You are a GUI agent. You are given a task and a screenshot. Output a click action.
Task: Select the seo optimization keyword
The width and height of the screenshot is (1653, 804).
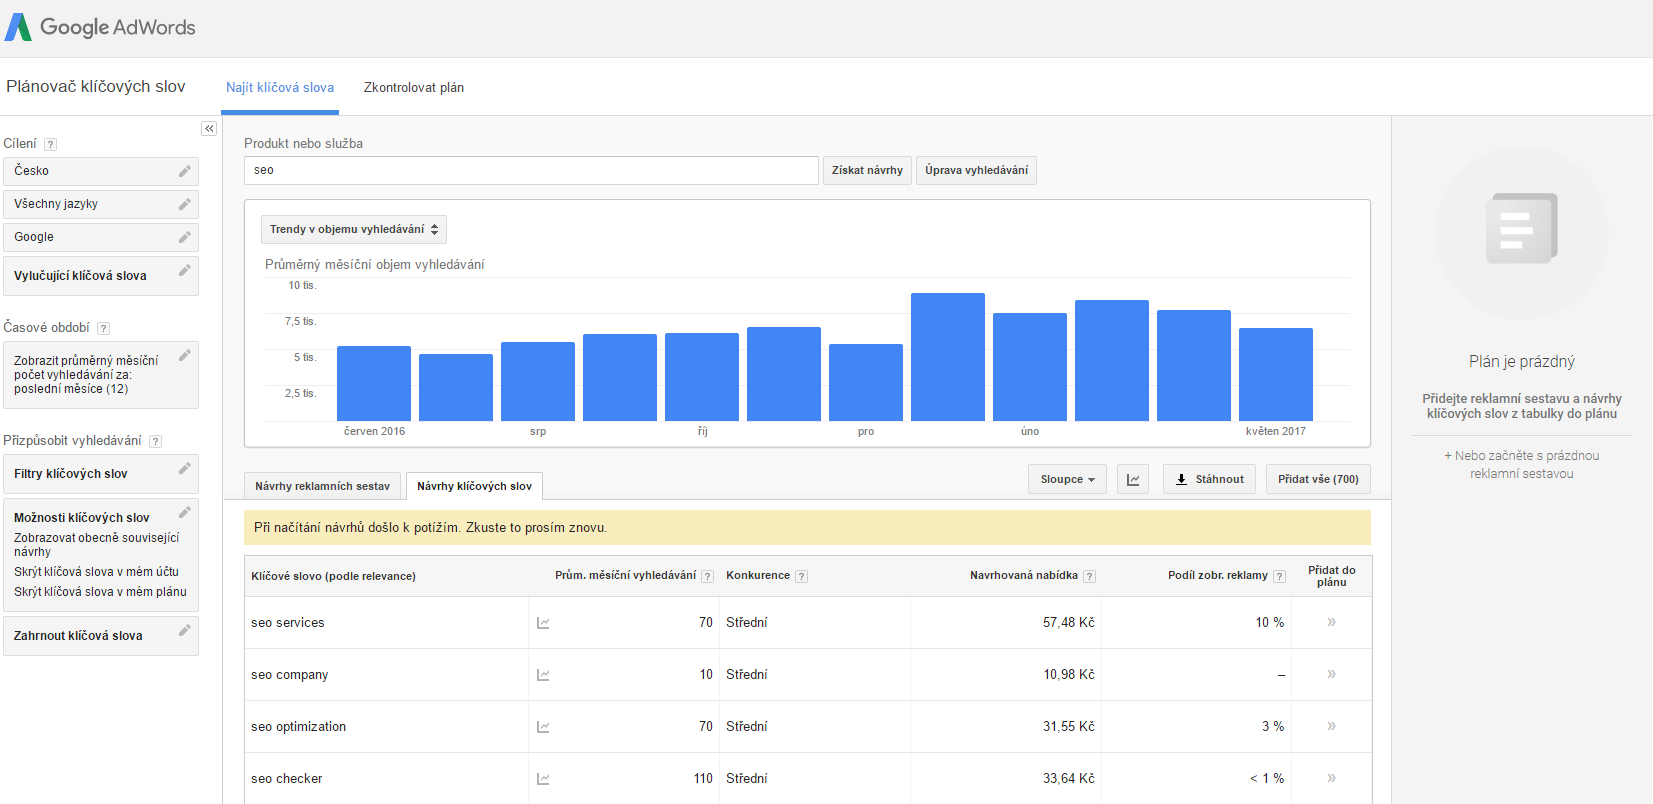(x=298, y=727)
